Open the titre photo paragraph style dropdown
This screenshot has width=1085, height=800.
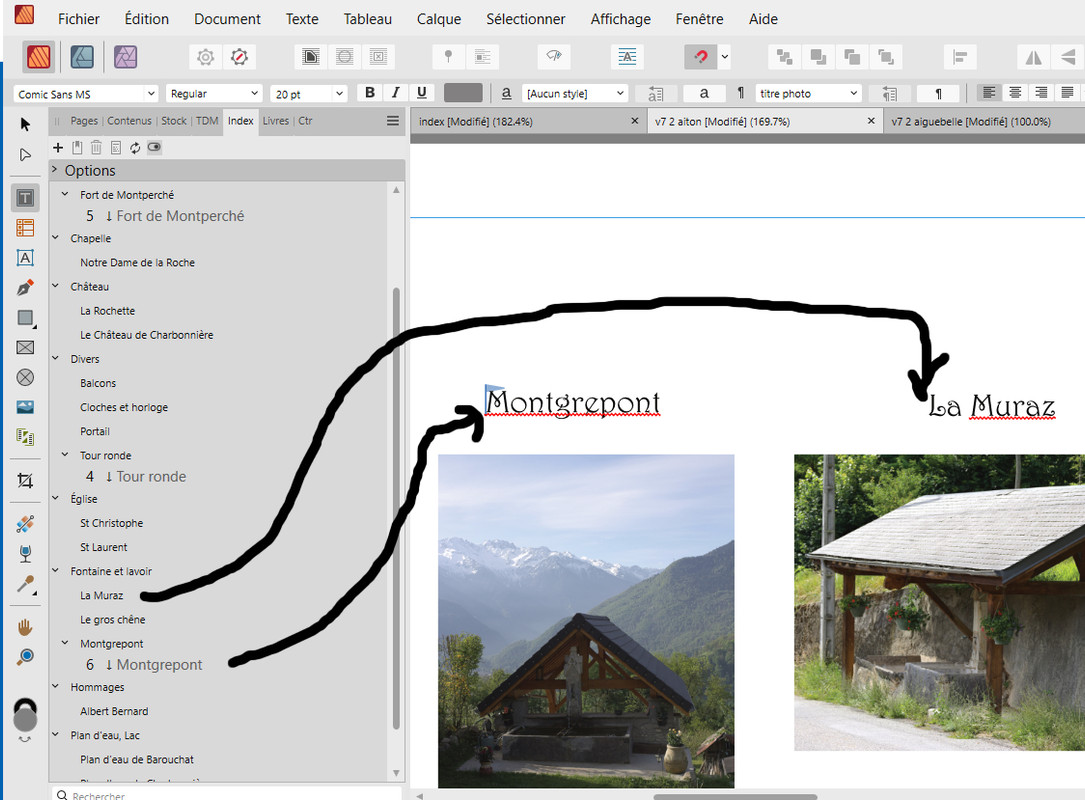coord(808,93)
